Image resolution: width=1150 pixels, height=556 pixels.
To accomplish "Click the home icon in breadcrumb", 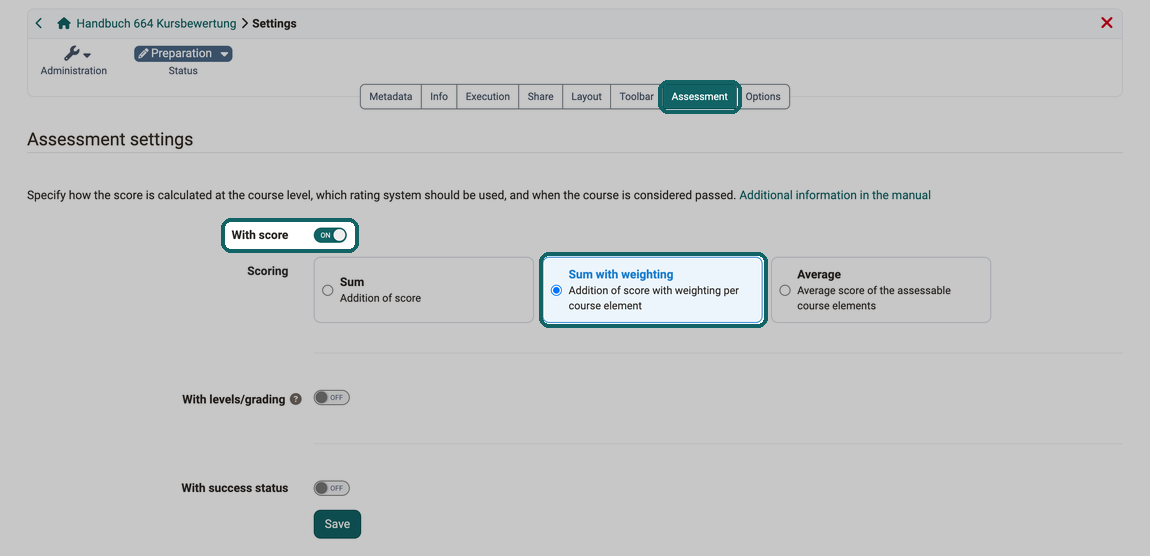I will [64, 23].
